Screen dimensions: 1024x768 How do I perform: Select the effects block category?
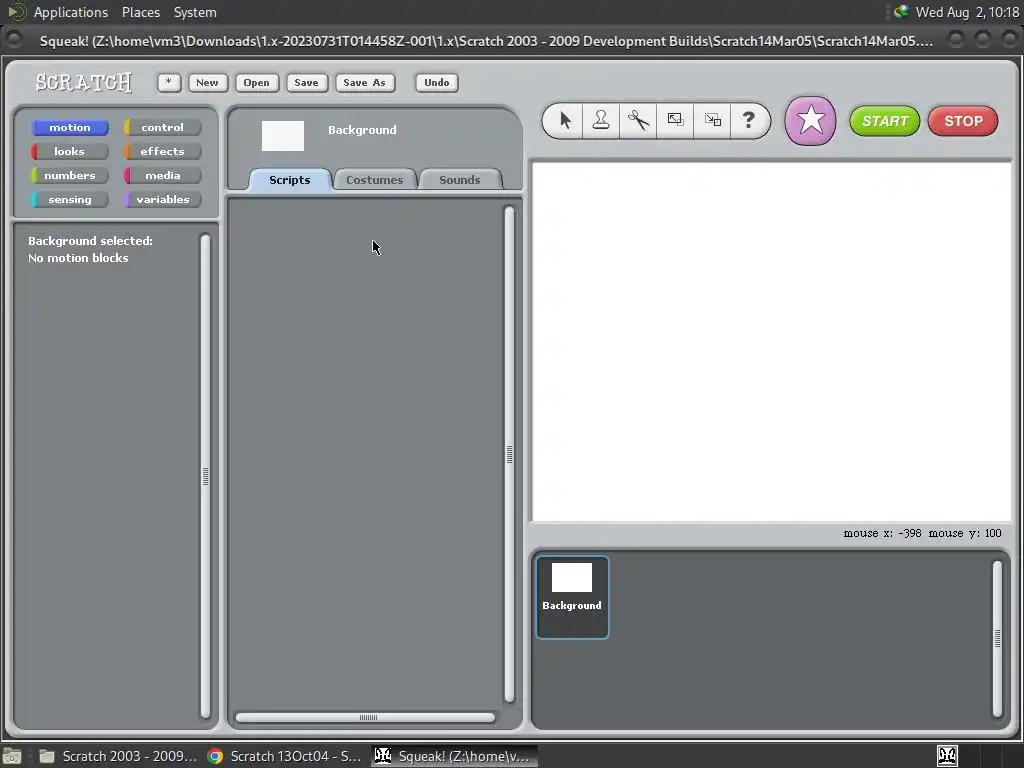(x=162, y=152)
